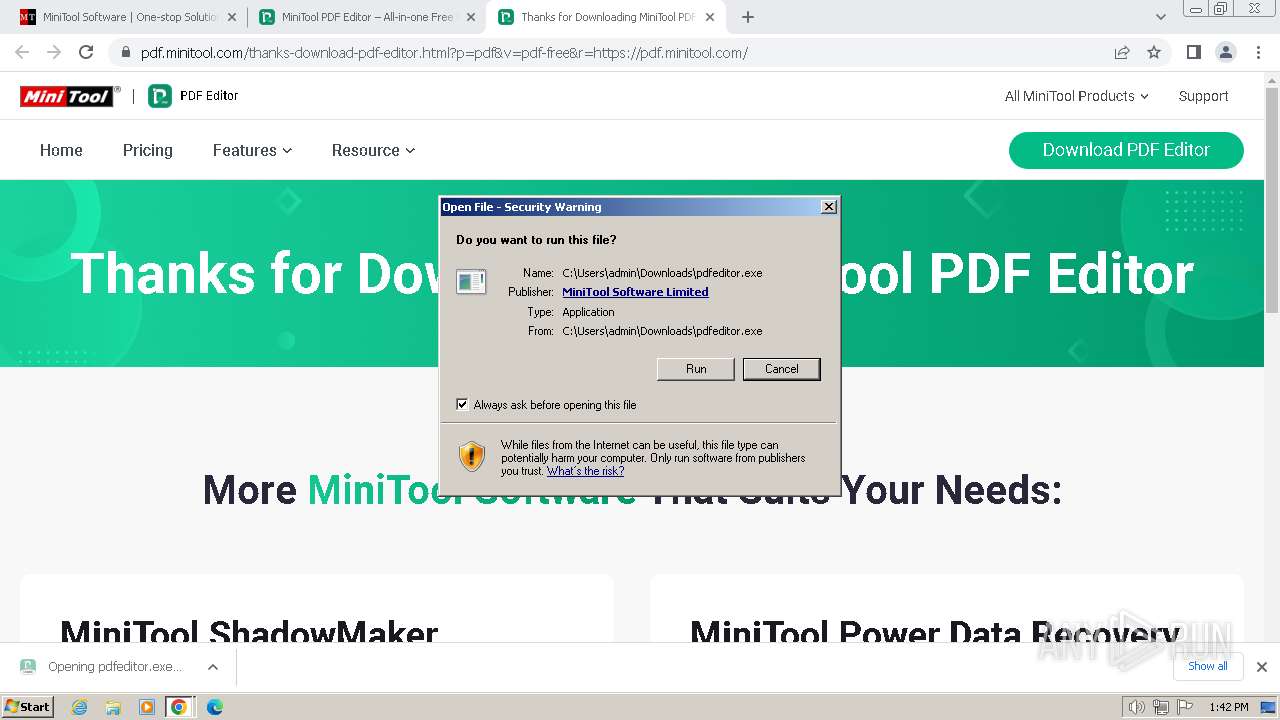Close the MiniTool PDF Editor All-in-one tab
The image size is (1280, 720).
click(x=469, y=17)
